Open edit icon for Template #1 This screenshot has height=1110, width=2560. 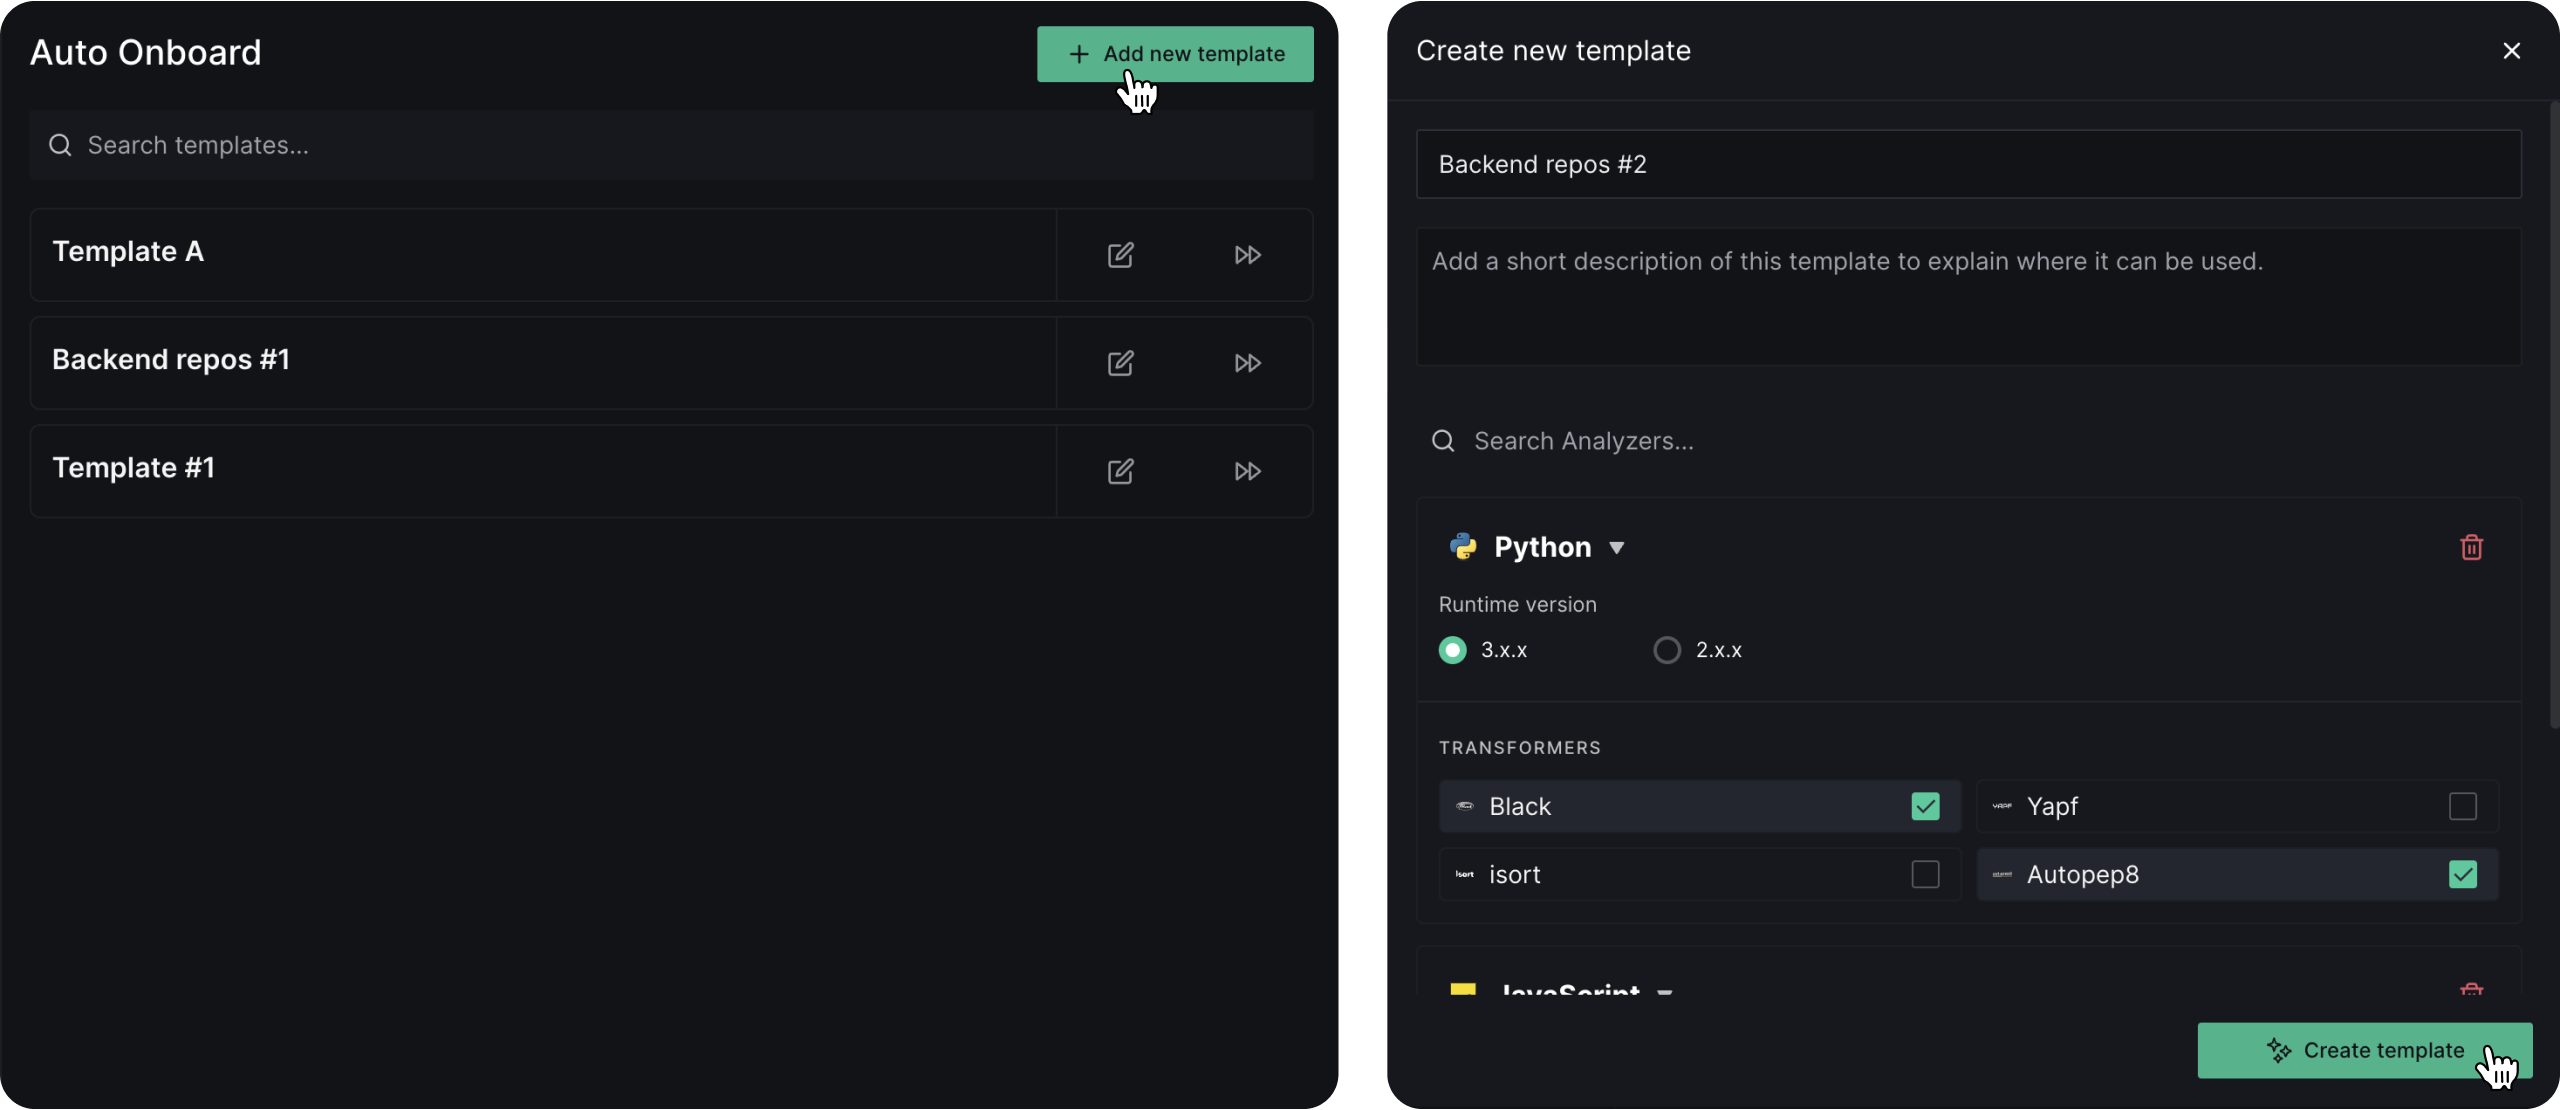pyautogui.click(x=1120, y=471)
